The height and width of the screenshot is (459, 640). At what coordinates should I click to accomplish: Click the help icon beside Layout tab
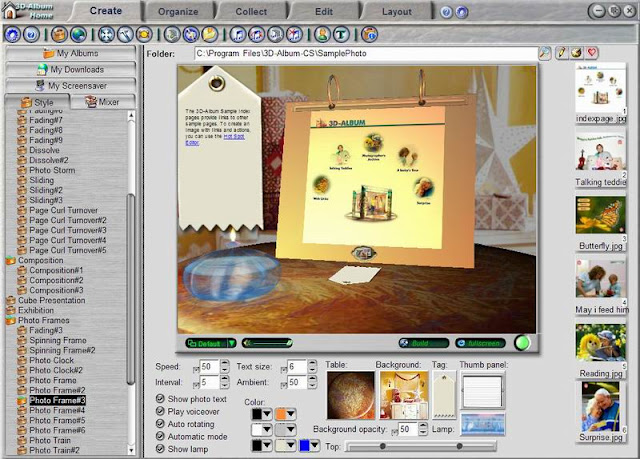[x=446, y=12]
